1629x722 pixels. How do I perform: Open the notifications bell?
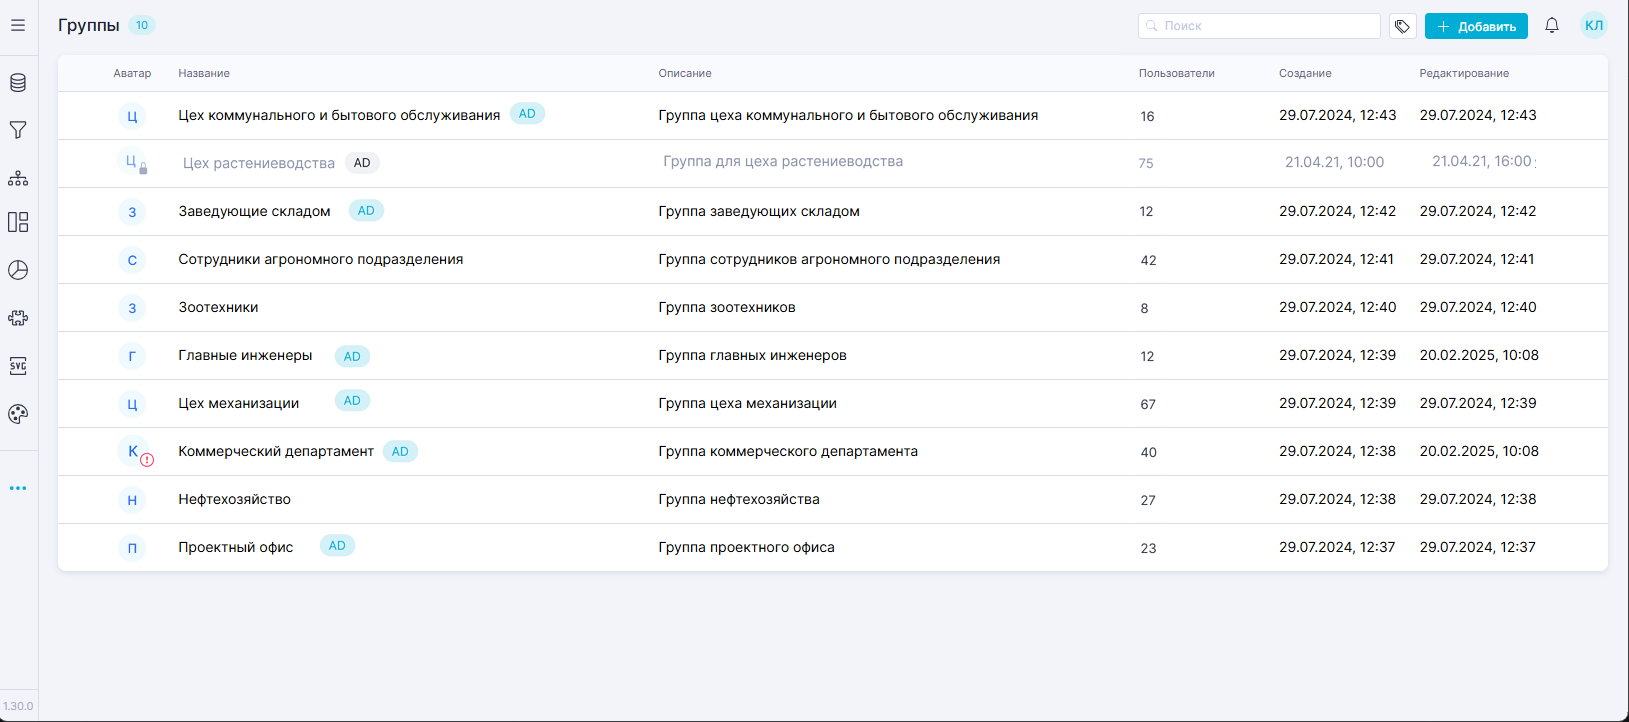click(1551, 26)
